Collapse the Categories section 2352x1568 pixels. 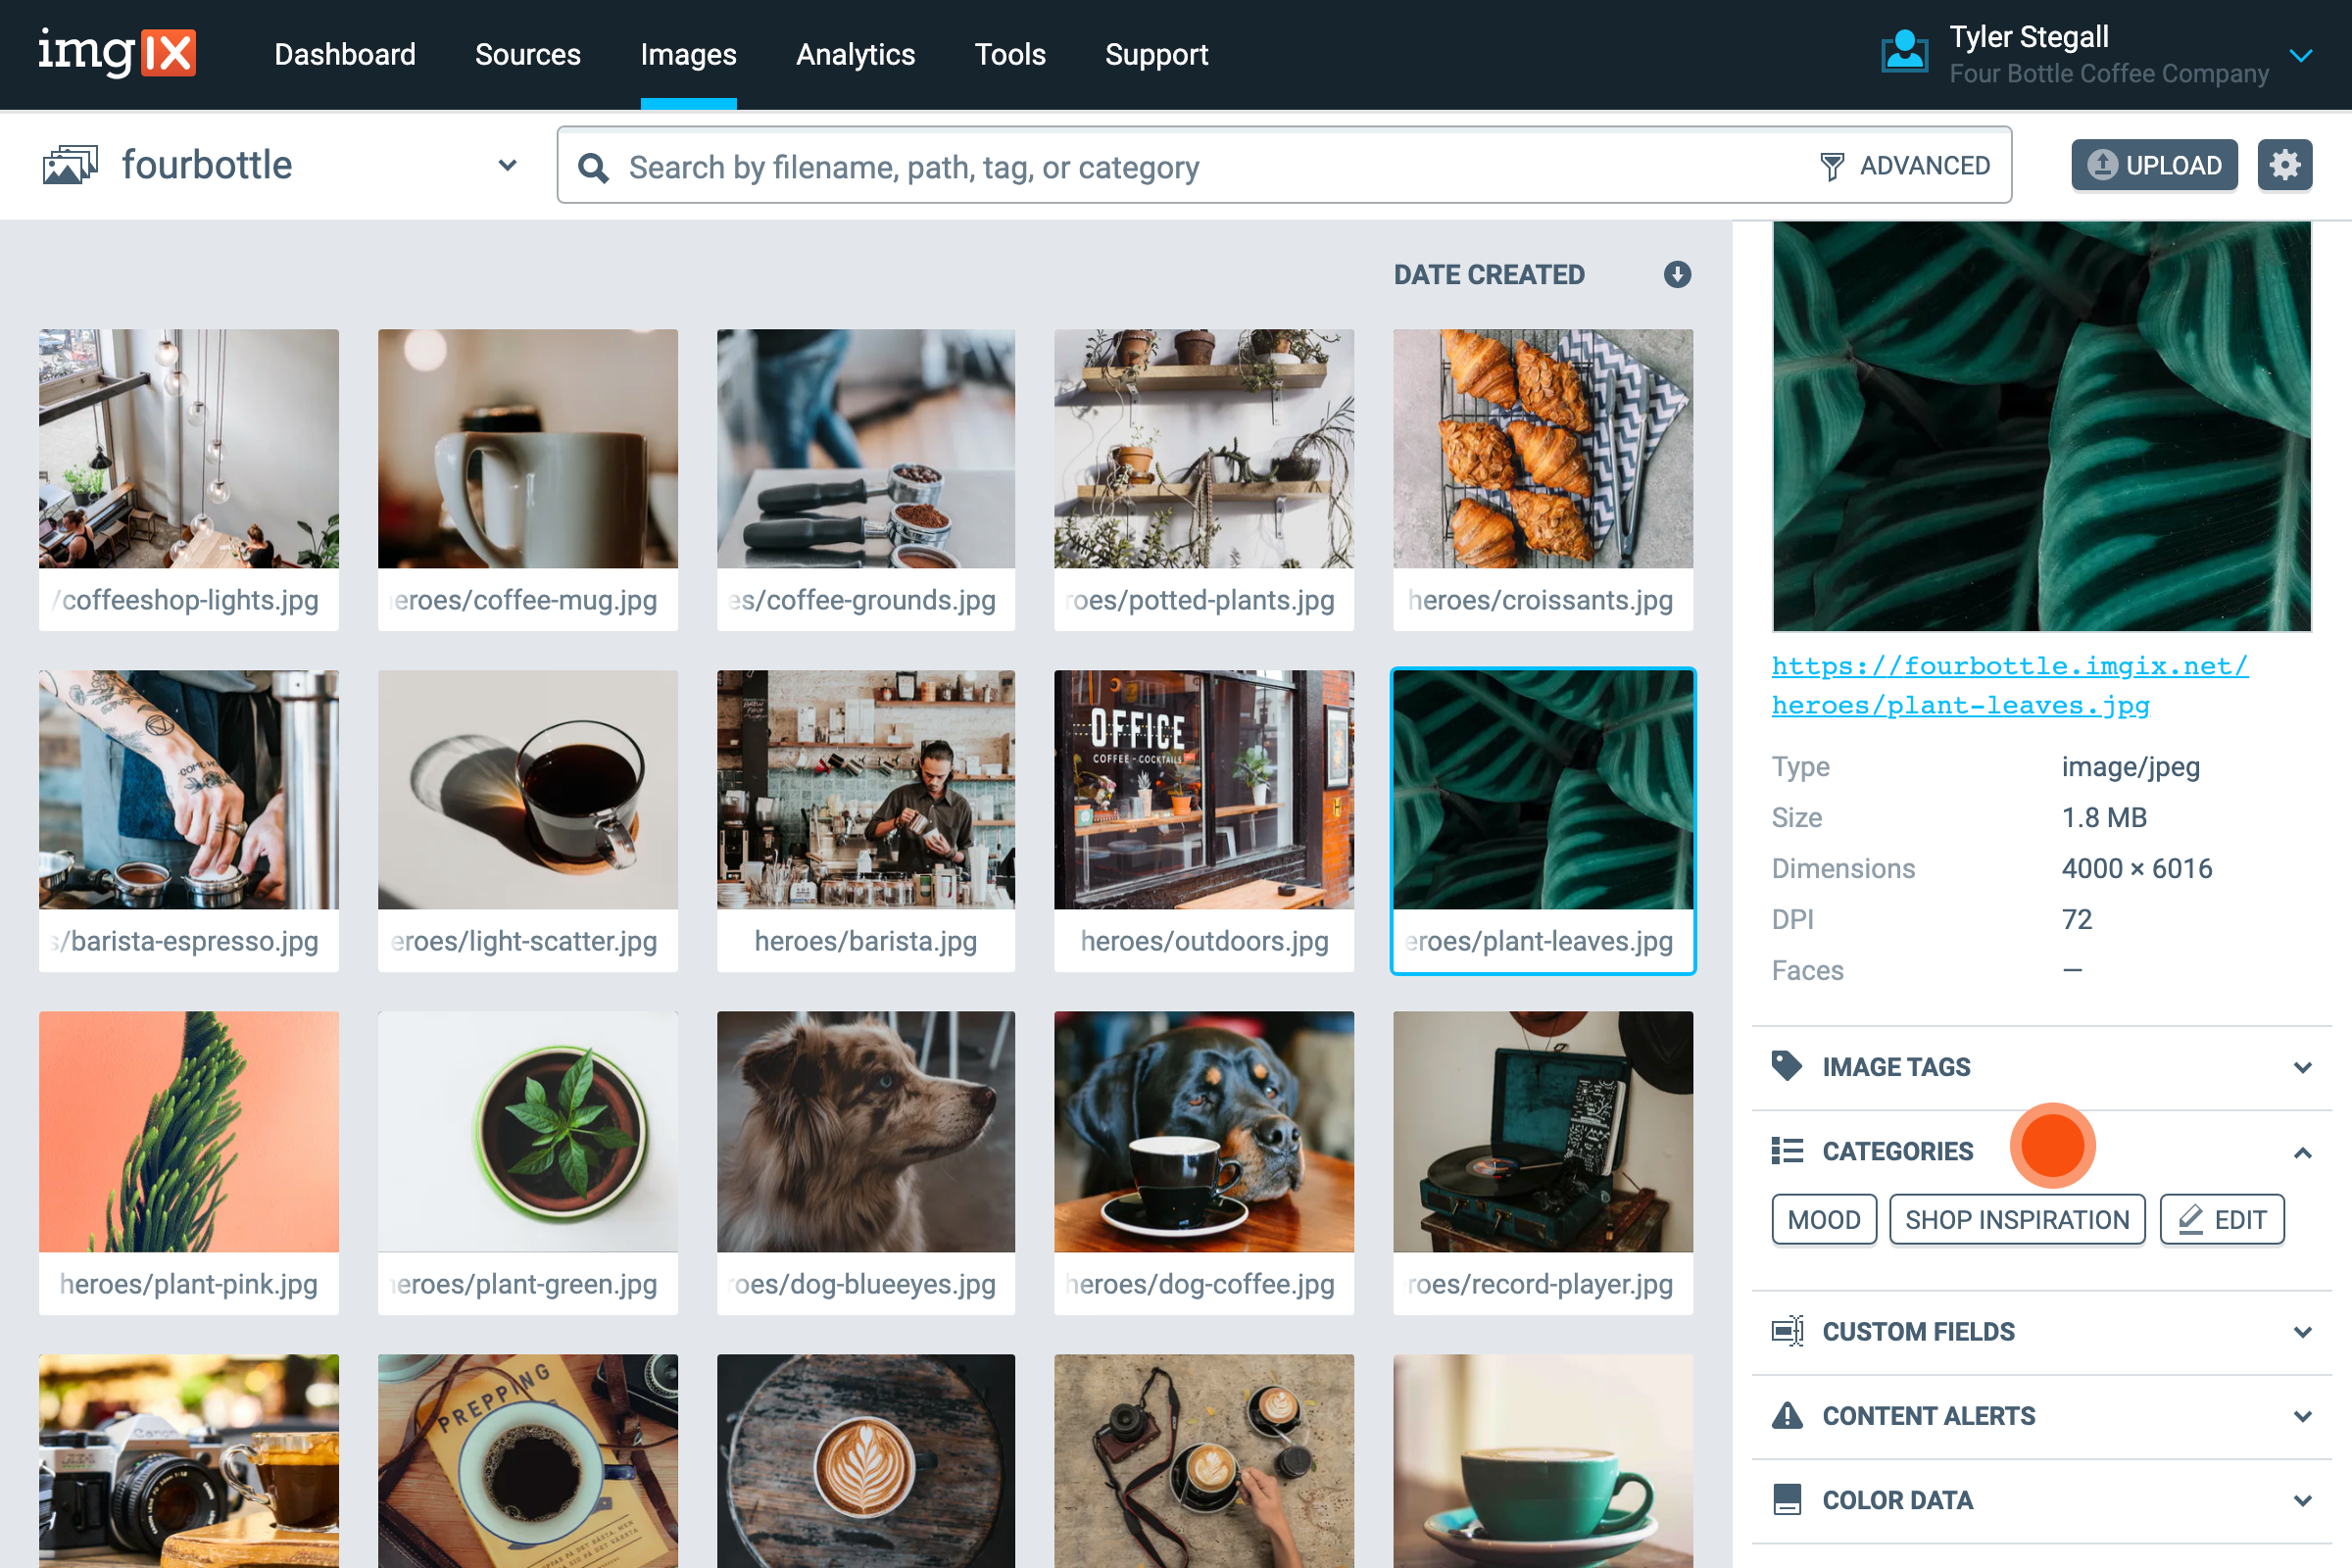2302,1152
